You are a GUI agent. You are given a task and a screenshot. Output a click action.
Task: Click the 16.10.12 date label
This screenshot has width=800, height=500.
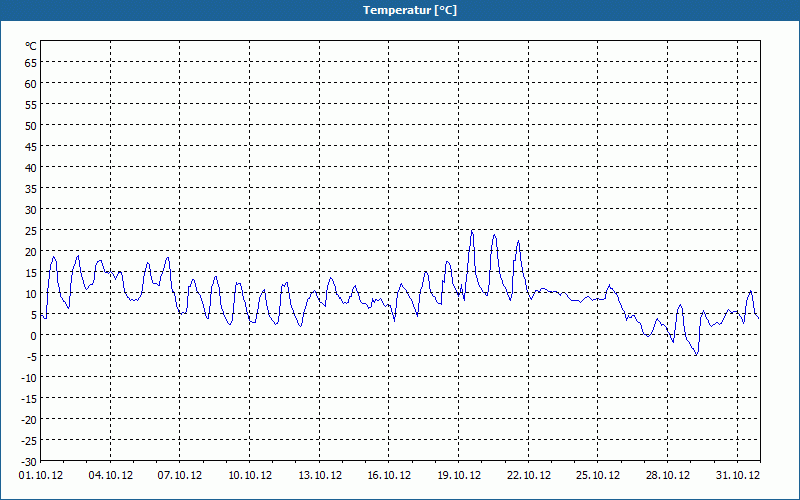[x=389, y=476]
